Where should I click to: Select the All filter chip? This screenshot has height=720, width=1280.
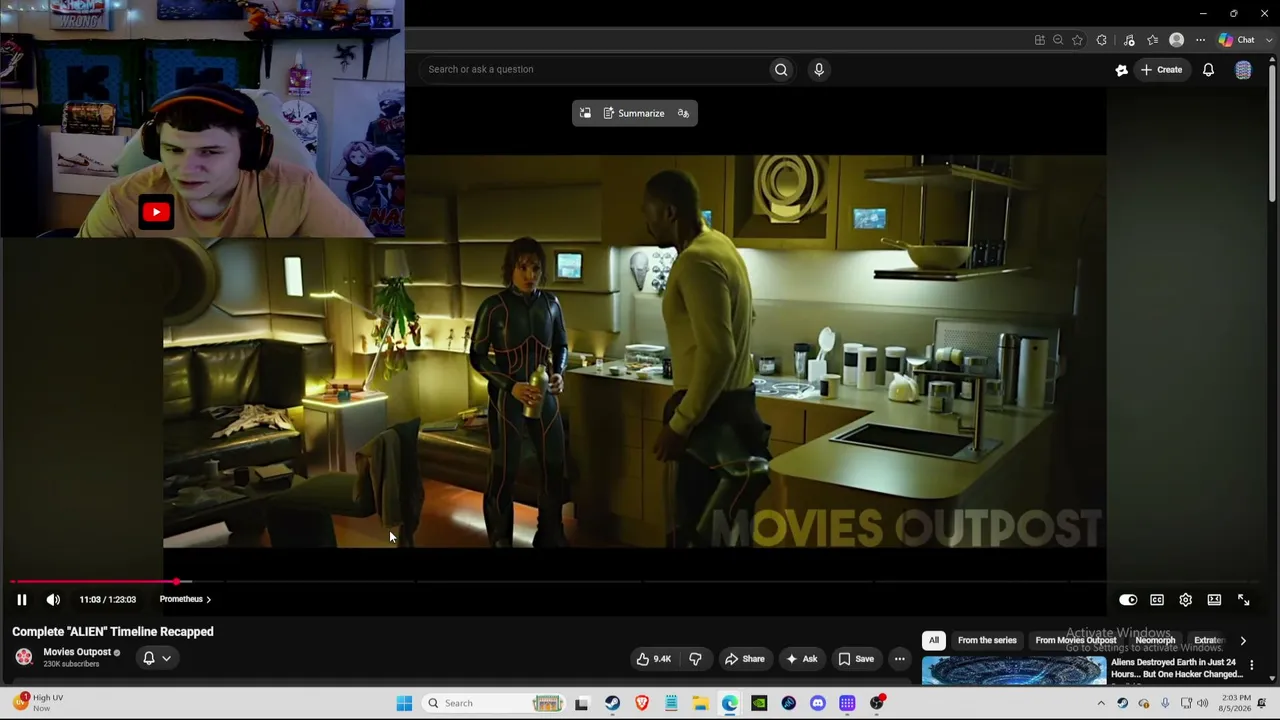point(934,640)
